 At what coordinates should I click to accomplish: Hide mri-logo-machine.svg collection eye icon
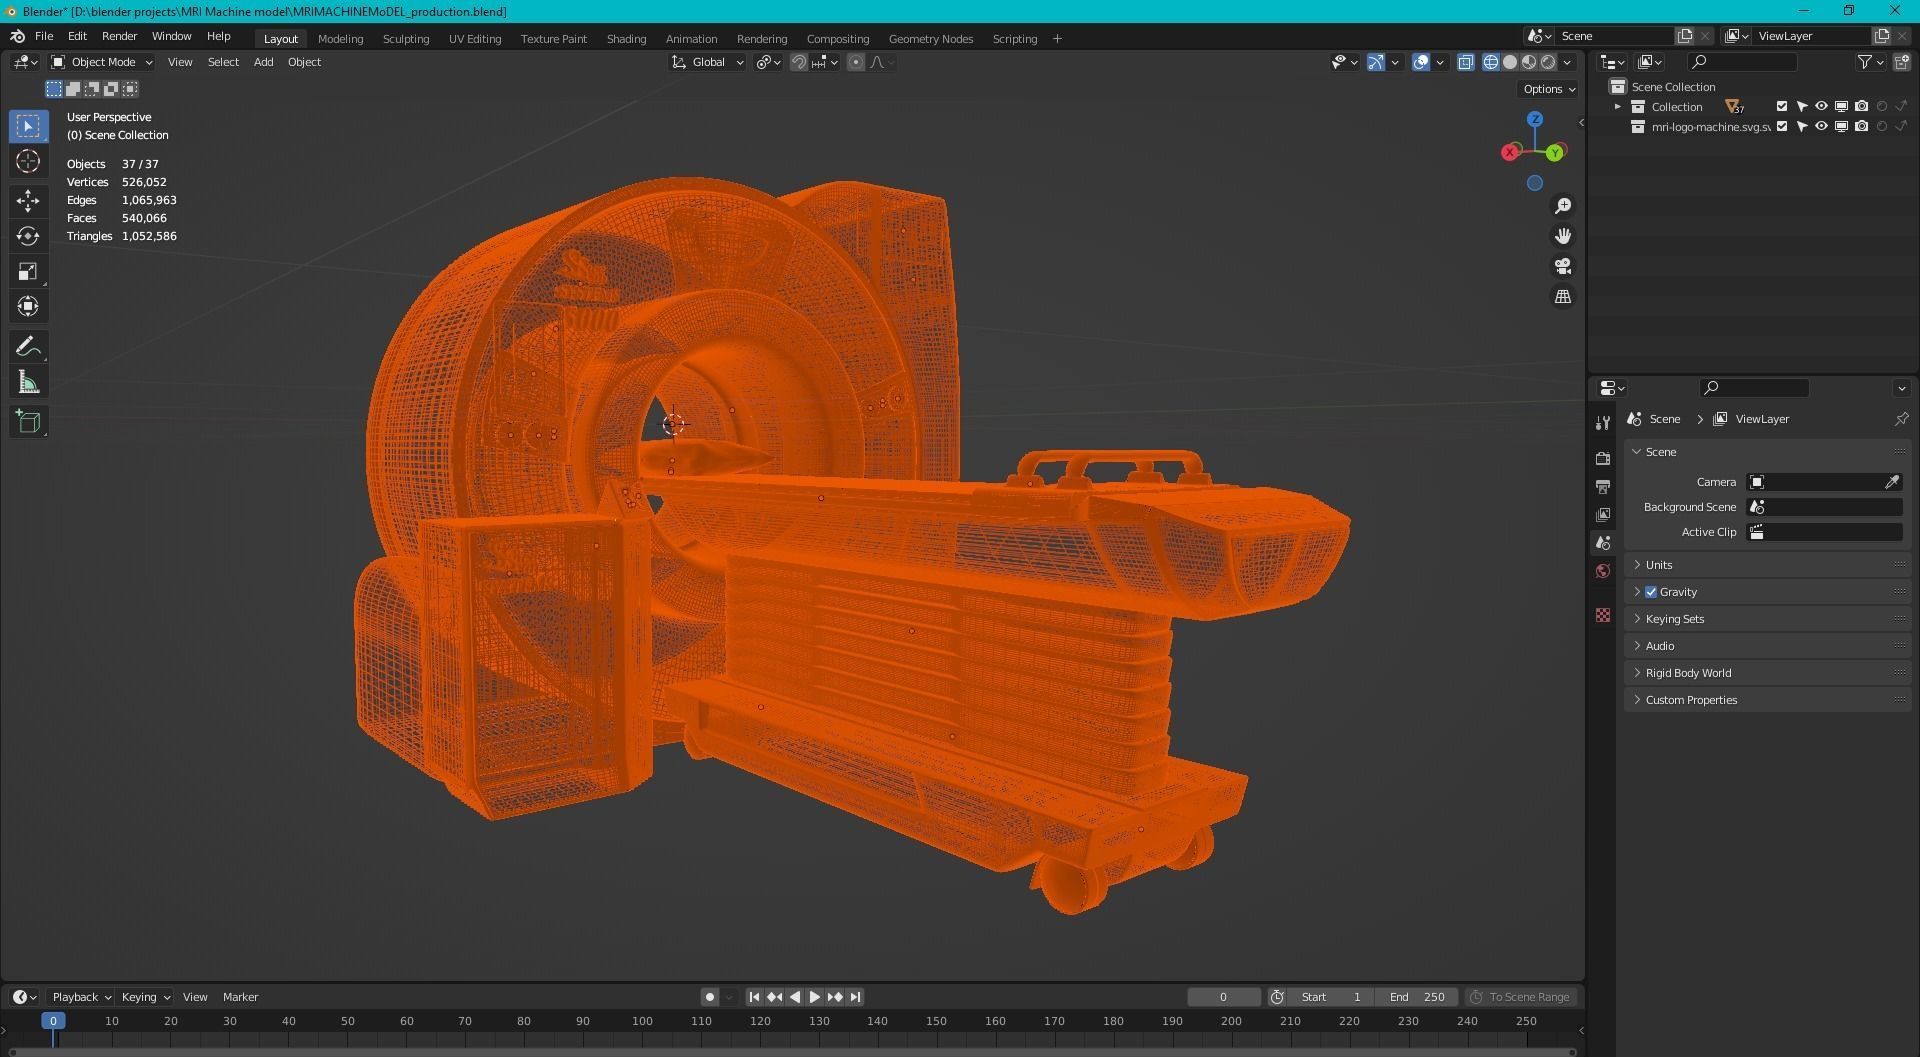(1821, 127)
